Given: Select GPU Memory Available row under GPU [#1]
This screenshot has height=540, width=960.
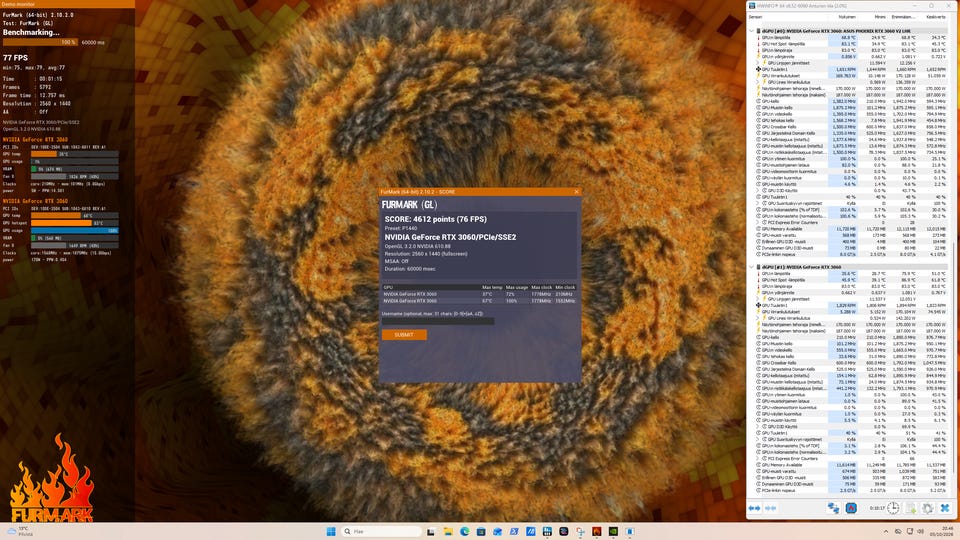Looking at the screenshot, I should click(850, 465).
